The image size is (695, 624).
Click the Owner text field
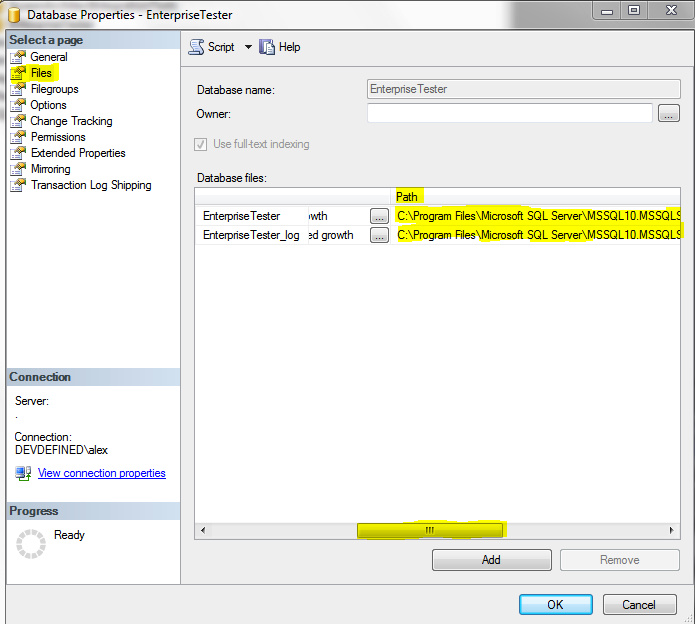509,113
